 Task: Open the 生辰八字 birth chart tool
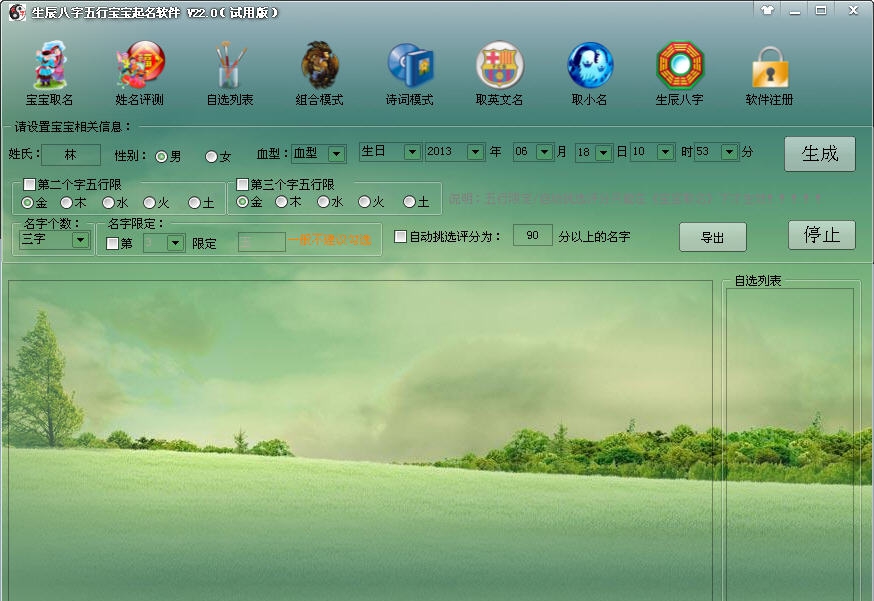(678, 70)
